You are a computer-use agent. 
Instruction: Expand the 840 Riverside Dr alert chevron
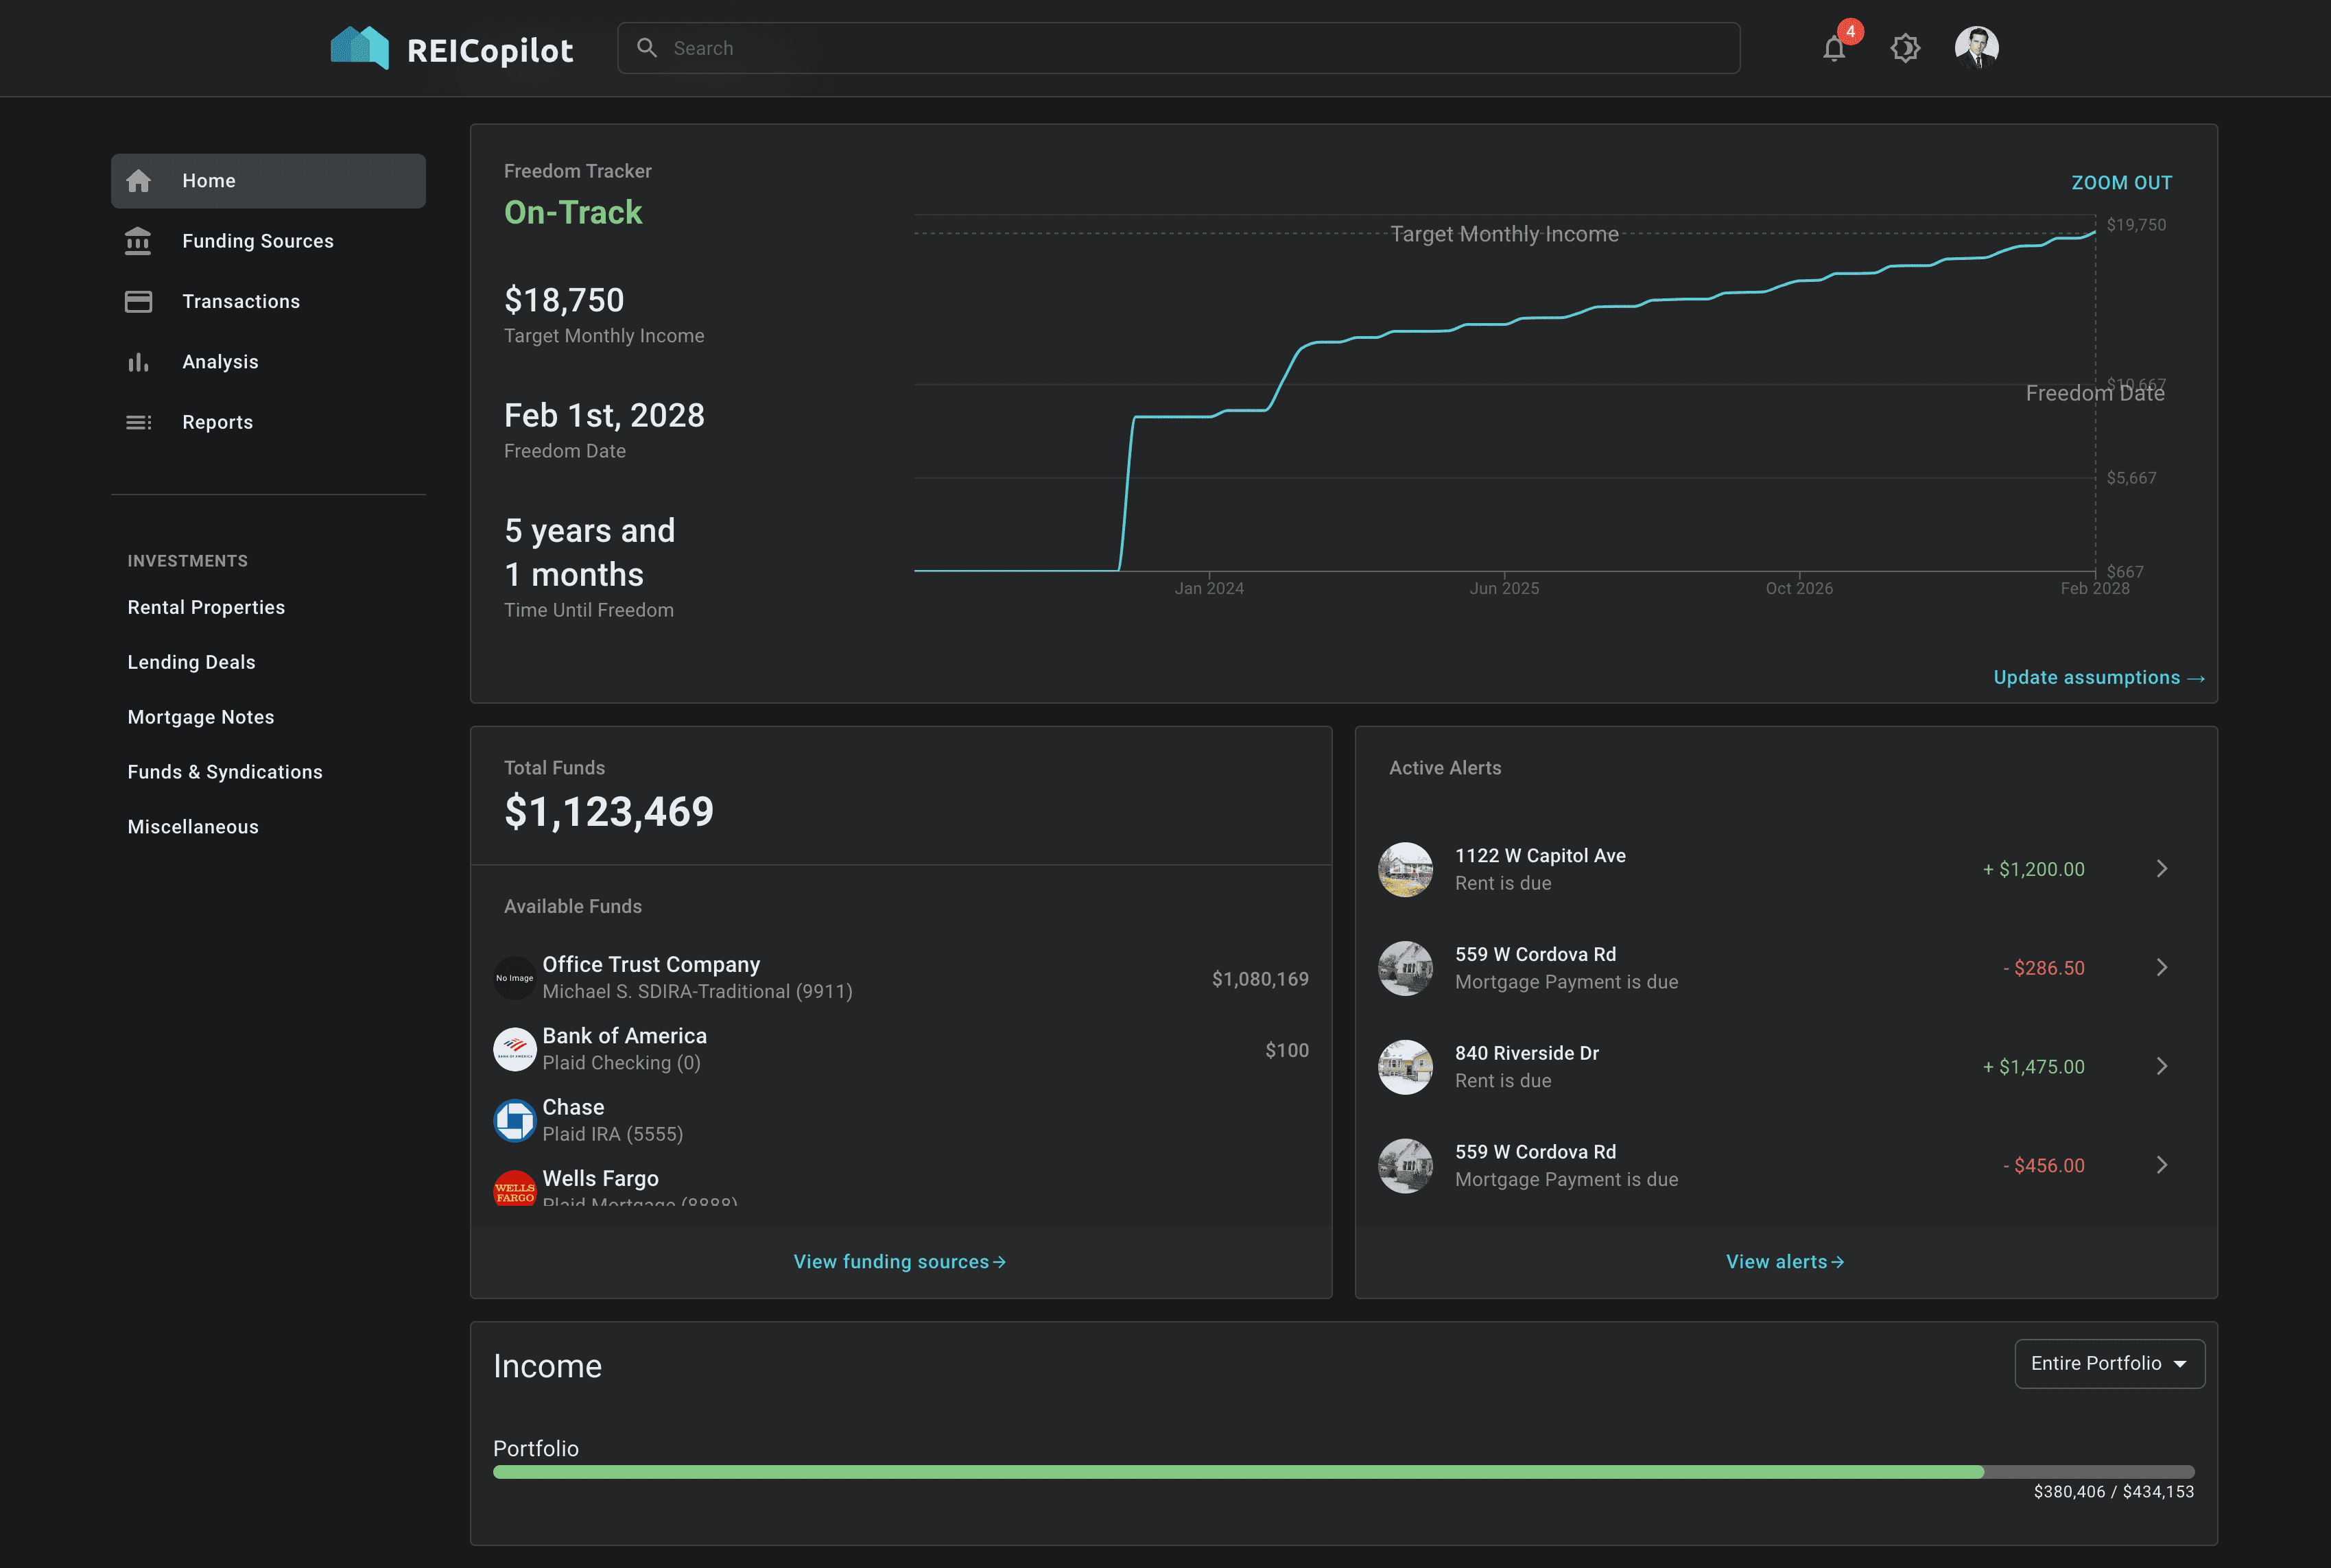[x=2161, y=1066]
